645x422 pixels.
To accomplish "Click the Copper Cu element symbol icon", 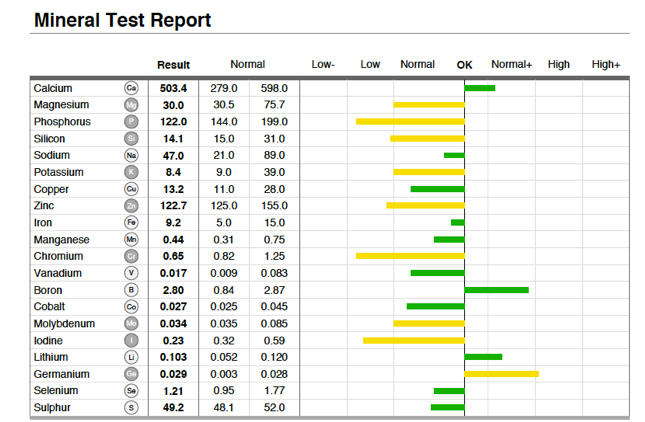I will (131, 189).
